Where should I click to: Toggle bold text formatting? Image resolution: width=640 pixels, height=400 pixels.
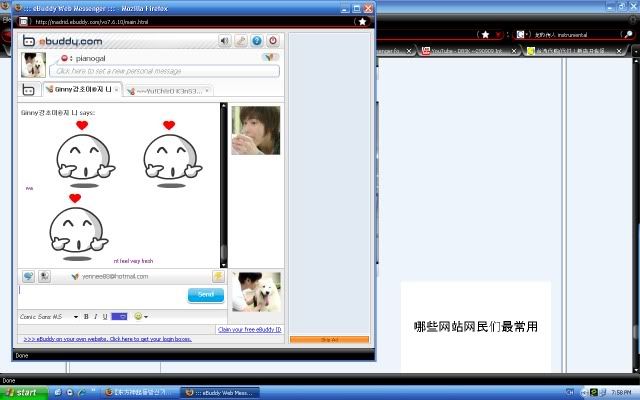86,317
